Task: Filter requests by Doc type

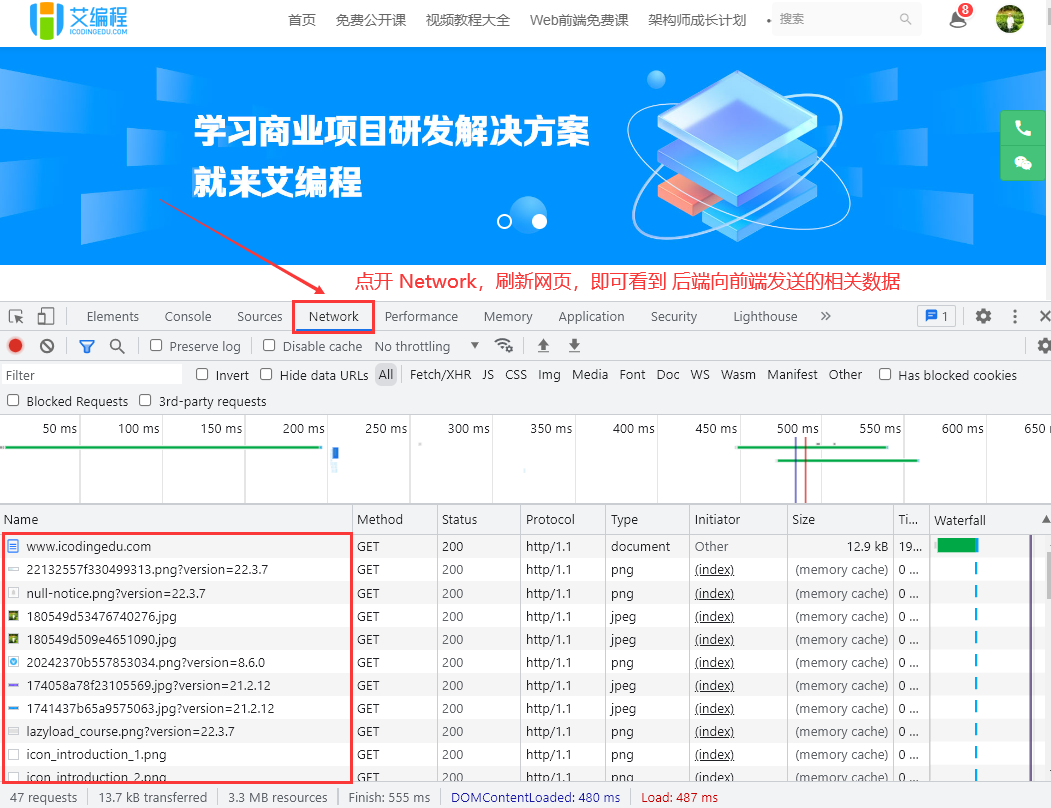Action: pos(668,375)
